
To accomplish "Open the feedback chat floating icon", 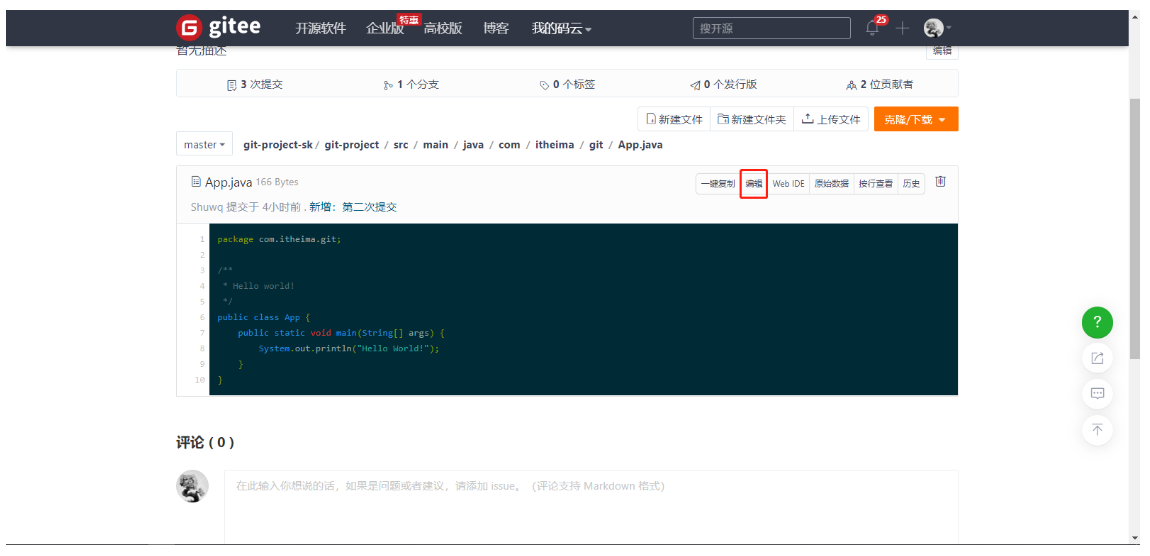I will point(1097,393).
